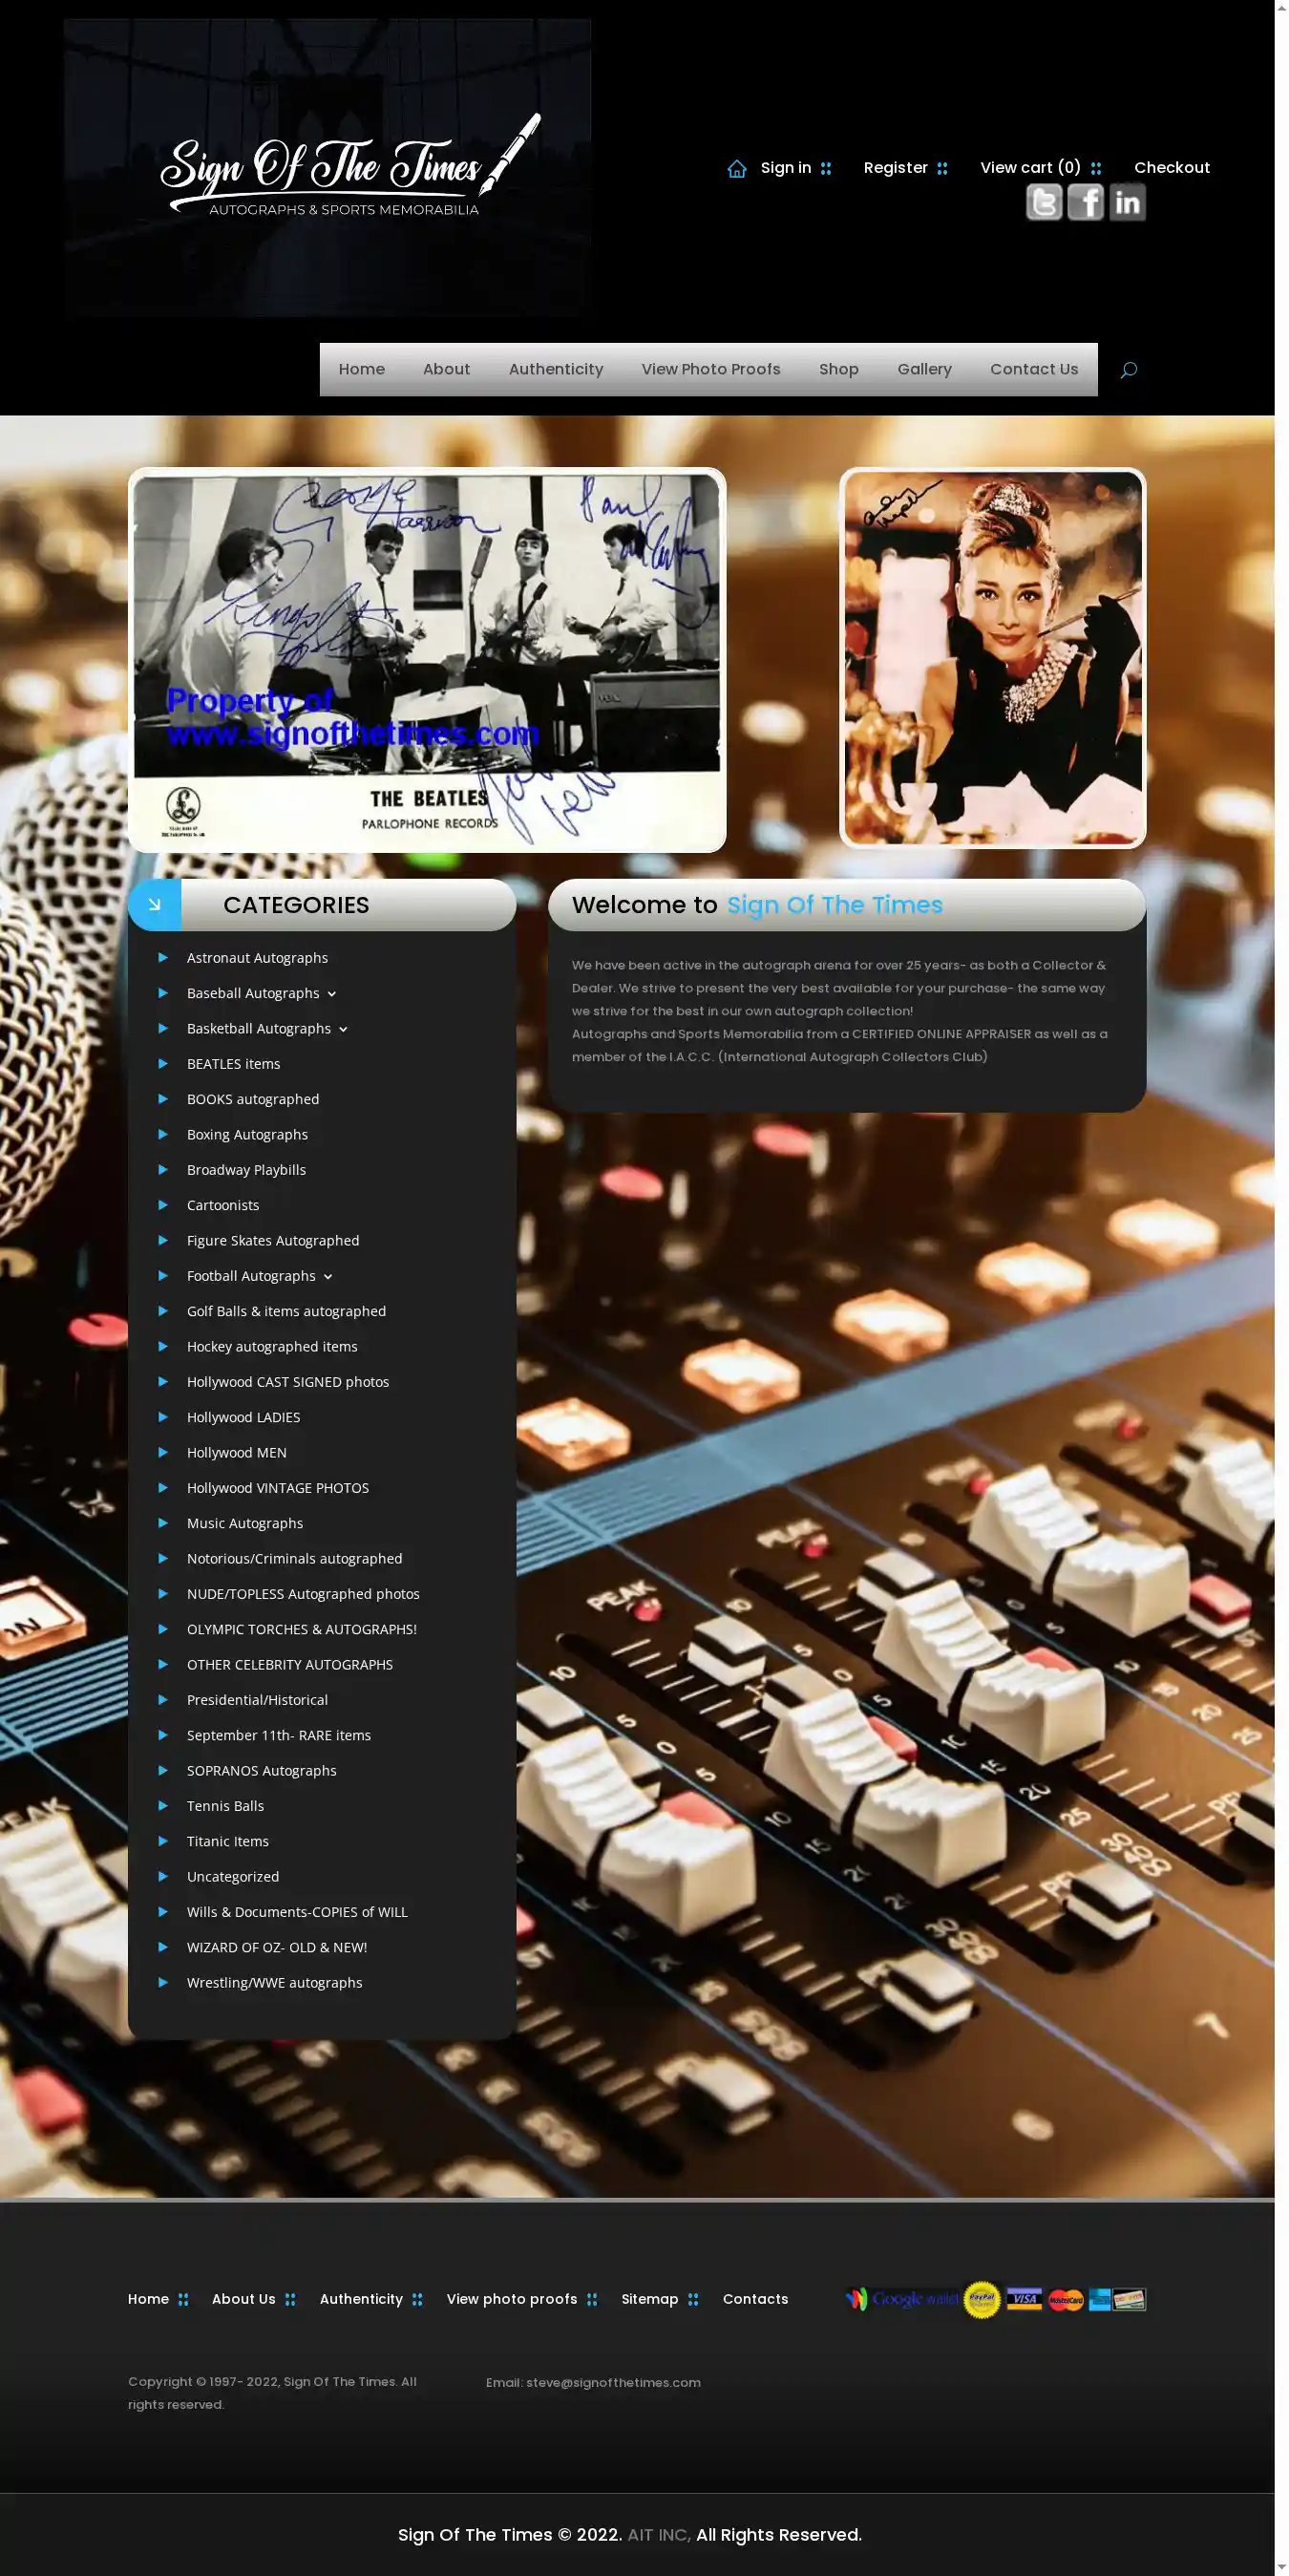The image size is (1289, 2576).
Task: Open the SOPRANOS Autographs category
Action: tap(261, 1771)
